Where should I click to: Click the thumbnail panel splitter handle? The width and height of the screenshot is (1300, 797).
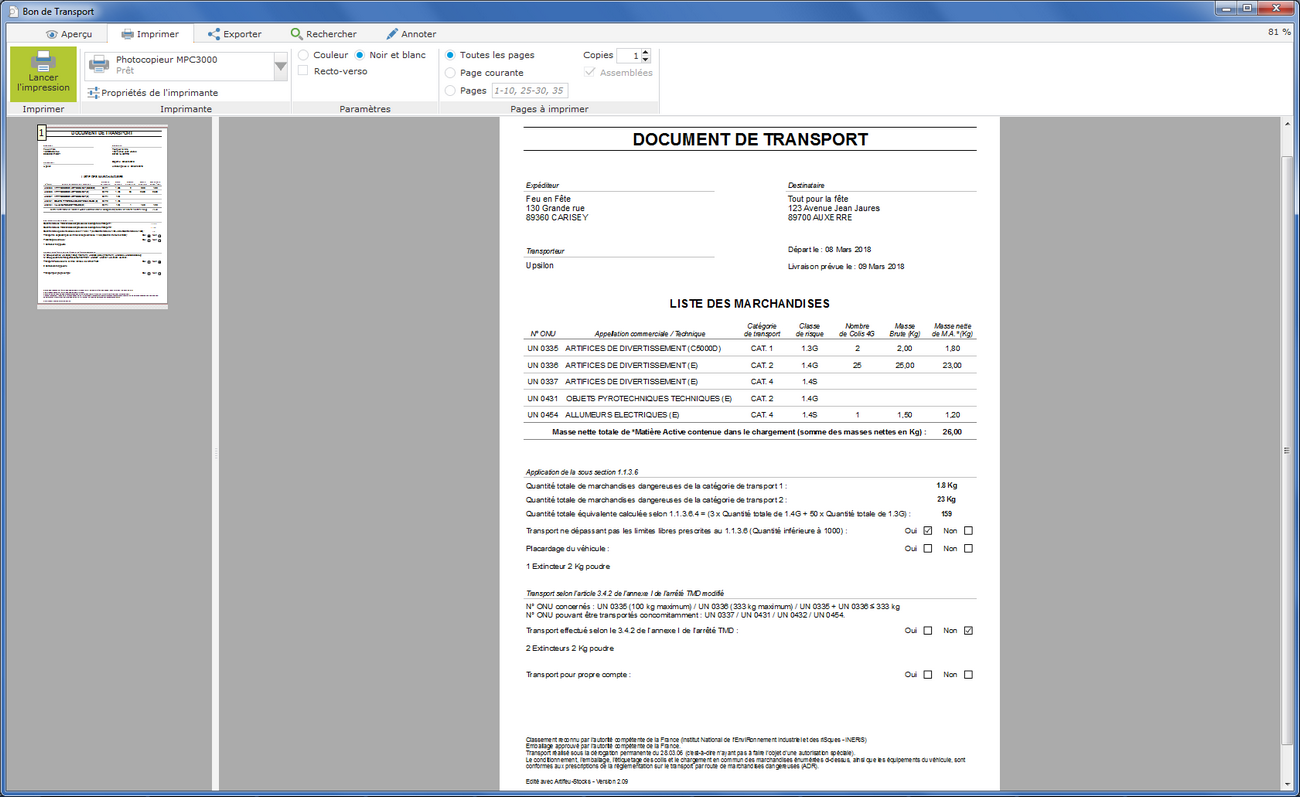tap(215, 452)
